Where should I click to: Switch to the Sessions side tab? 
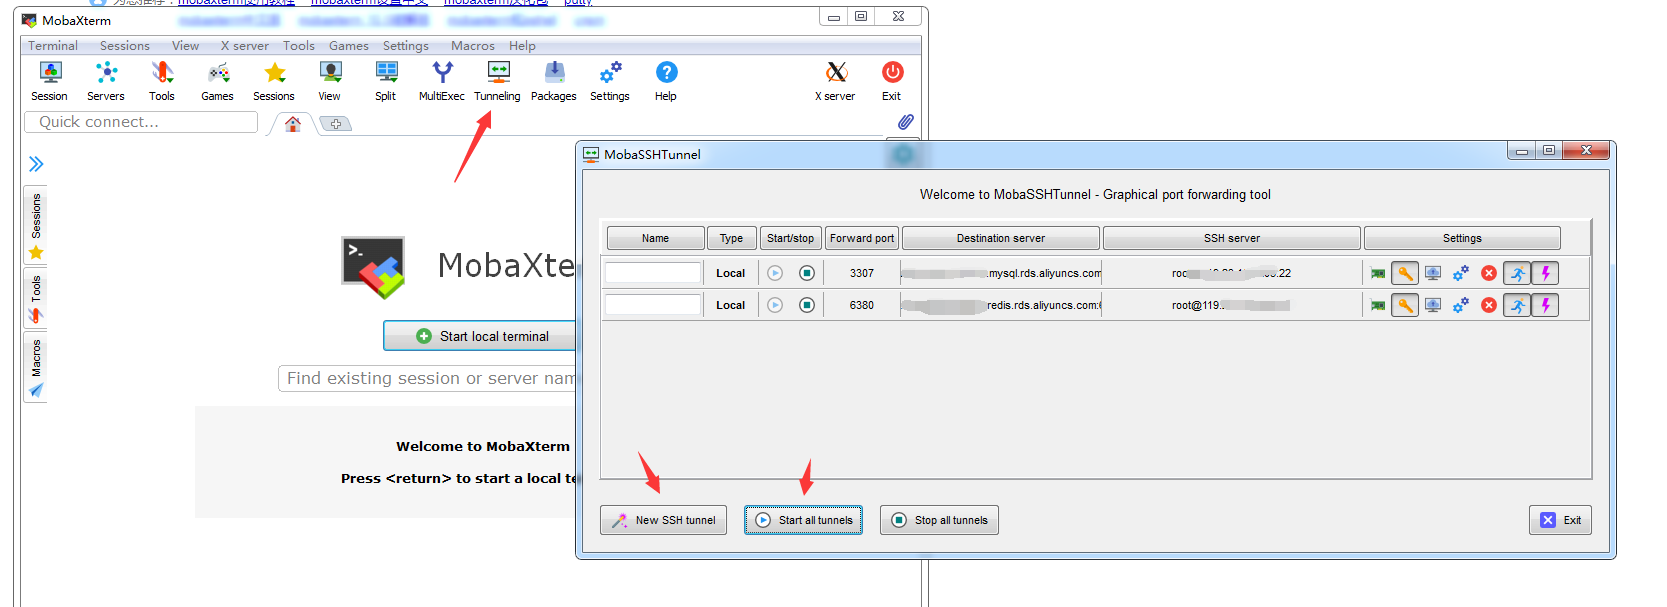(36, 225)
